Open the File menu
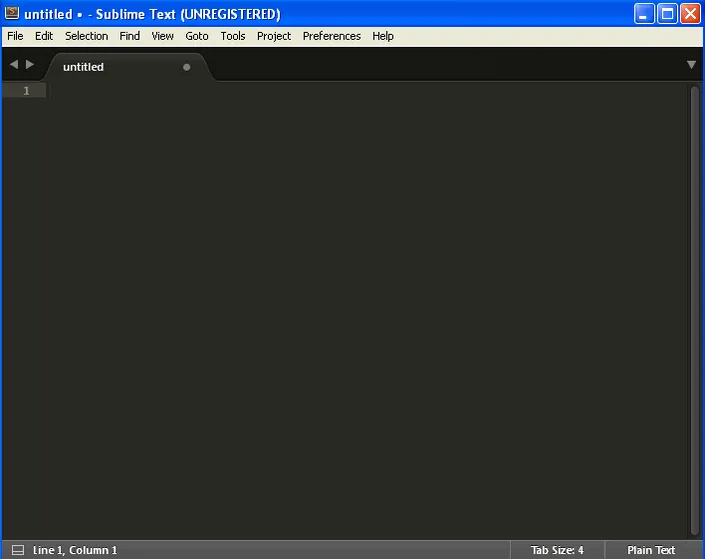The height and width of the screenshot is (559, 705). click(15, 36)
